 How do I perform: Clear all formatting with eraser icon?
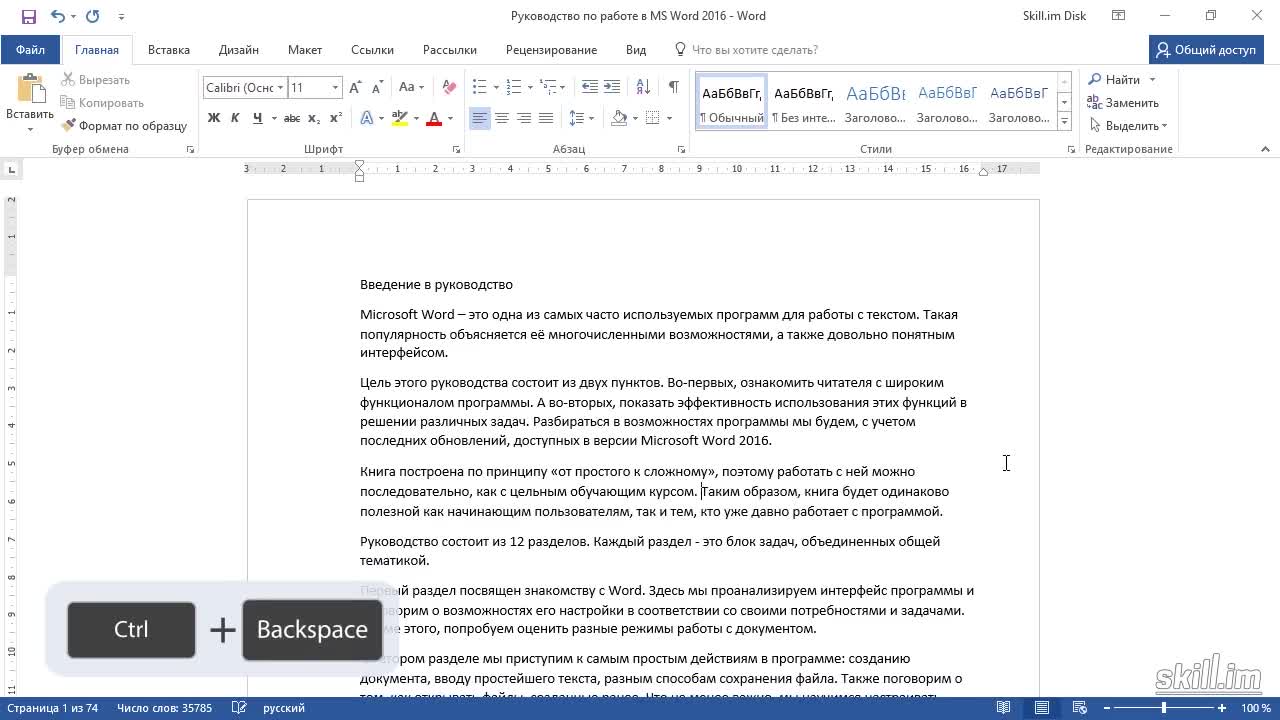pyautogui.click(x=449, y=87)
